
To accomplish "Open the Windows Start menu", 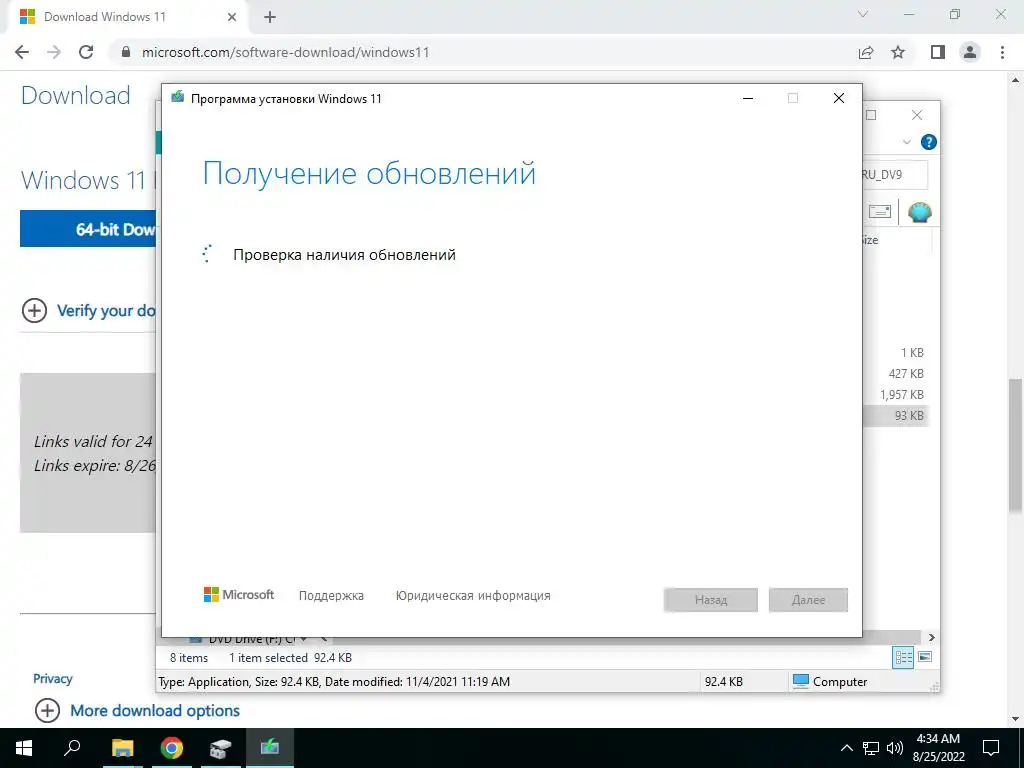I will coord(24,748).
